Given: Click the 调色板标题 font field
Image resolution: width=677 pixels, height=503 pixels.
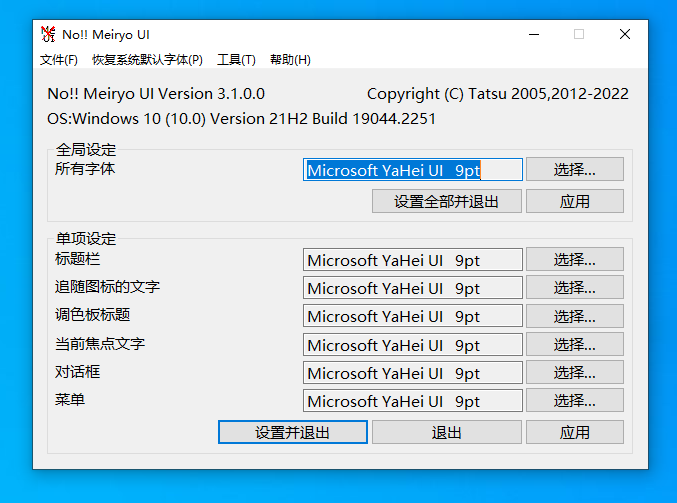Looking at the screenshot, I should (413, 316).
